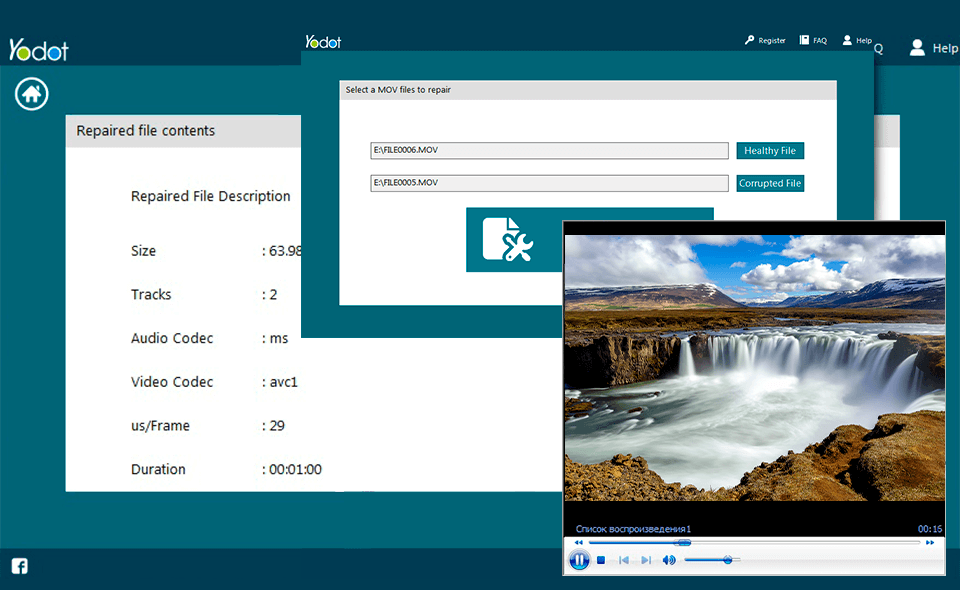Viewport: 960px width, 590px height.
Task: Open search with the magnifier icon
Action: pos(878,48)
